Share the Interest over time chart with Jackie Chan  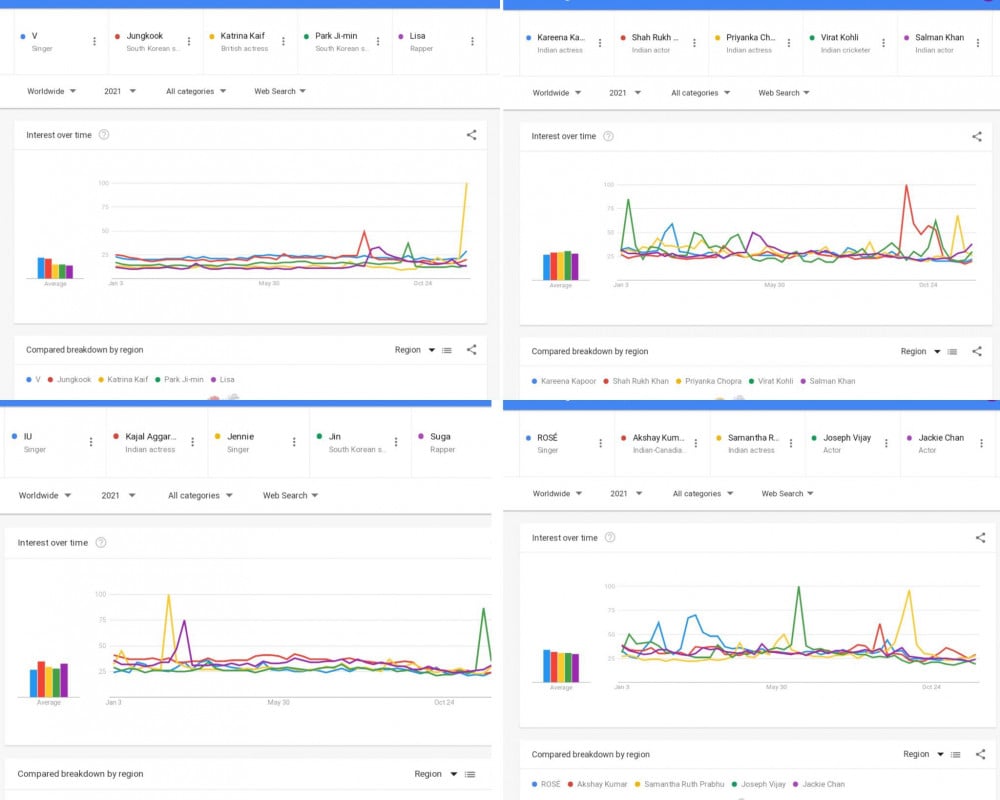[x=980, y=538]
